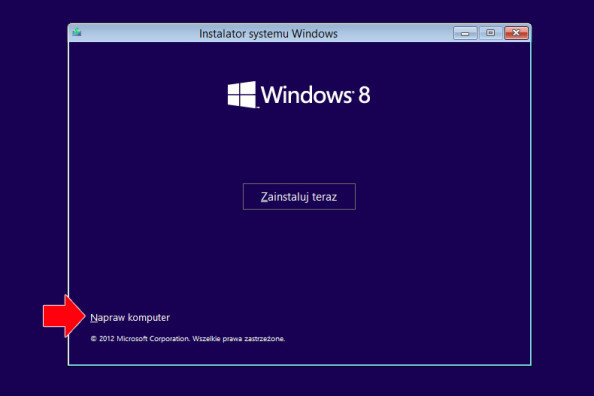Screen dimensions: 594x396
Task: Click the '2012 Microsoft Corporation' copyright text
Action: 188,338
